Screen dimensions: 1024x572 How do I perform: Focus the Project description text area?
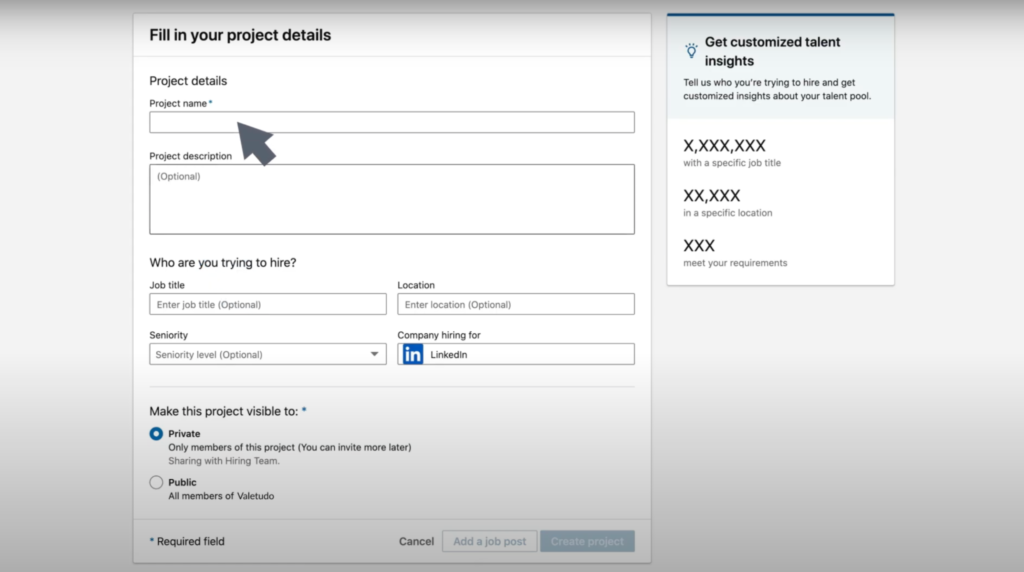[391, 199]
